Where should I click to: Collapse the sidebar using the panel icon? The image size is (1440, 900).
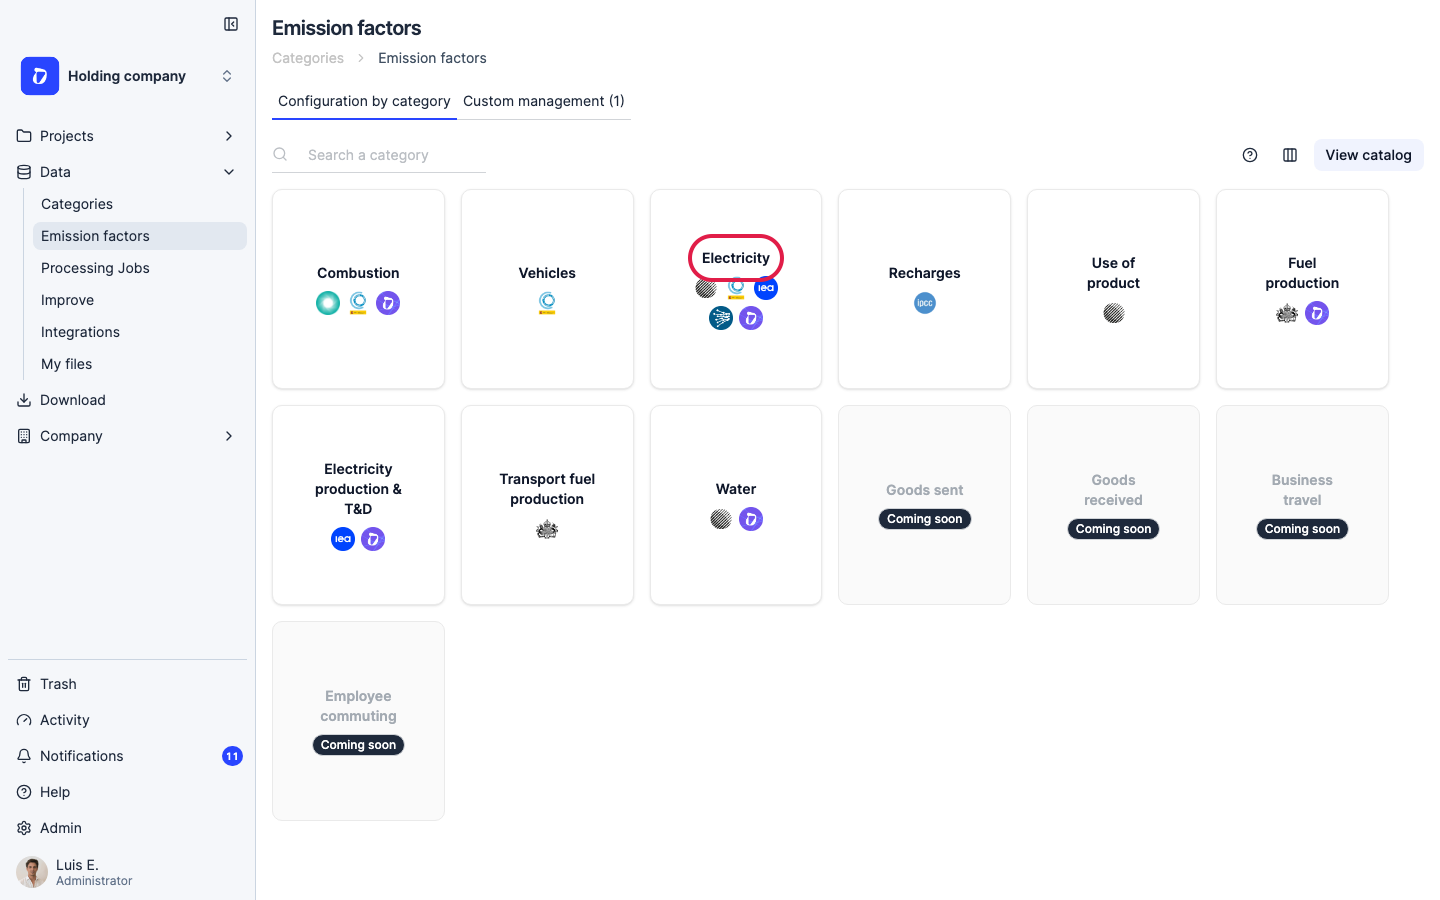pyautogui.click(x=231, y=24)
